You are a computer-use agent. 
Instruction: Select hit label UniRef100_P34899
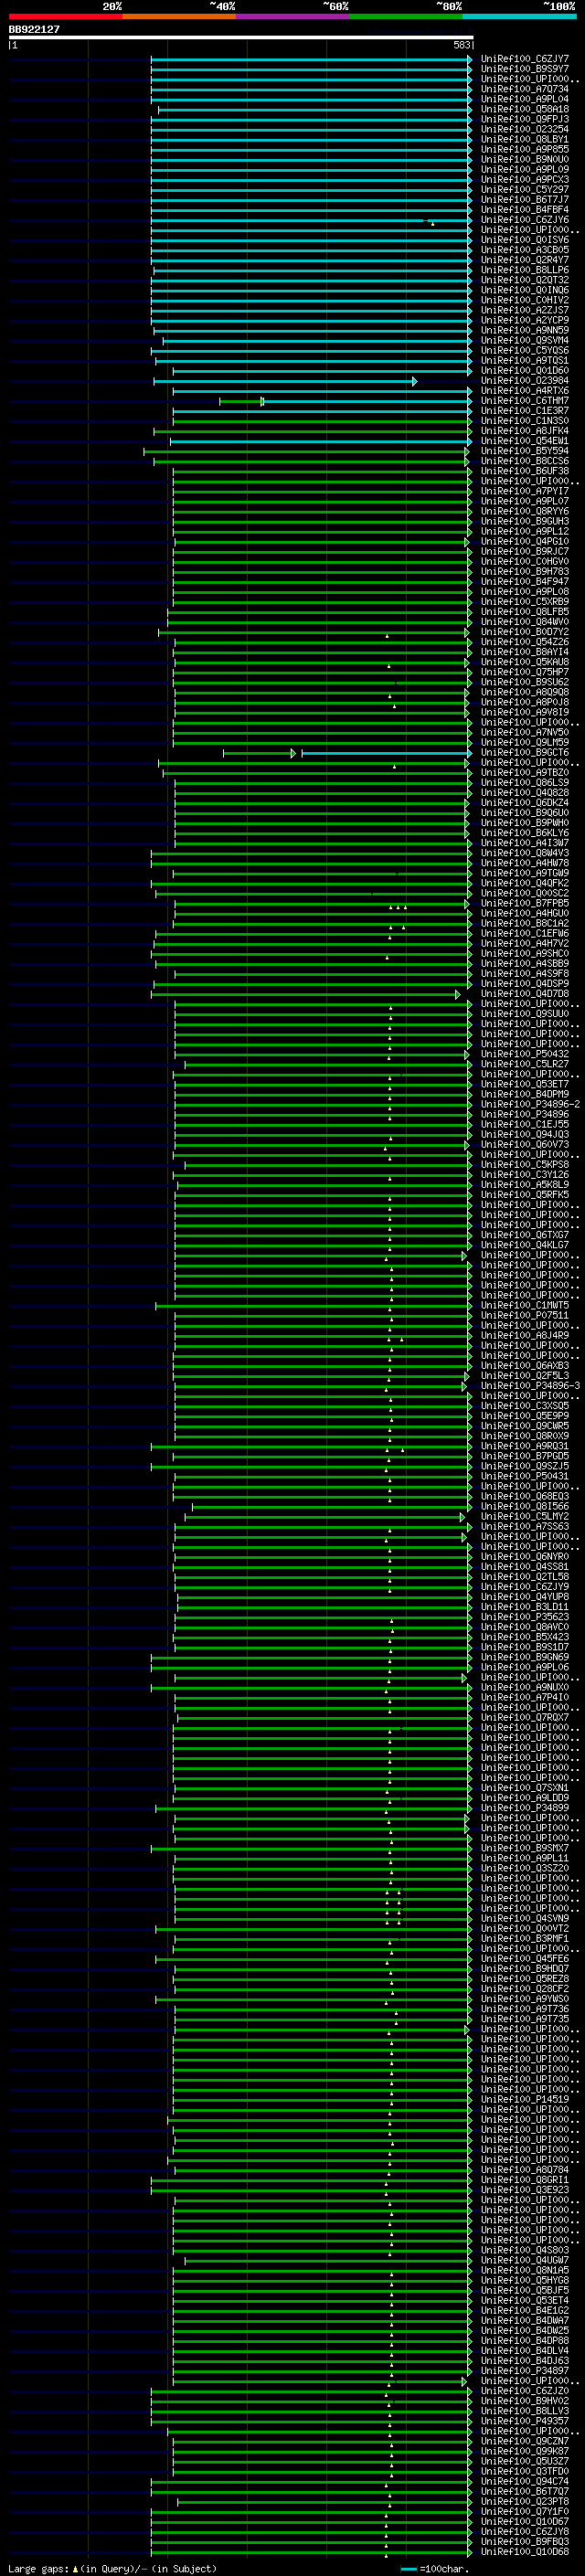[525, 1808]
